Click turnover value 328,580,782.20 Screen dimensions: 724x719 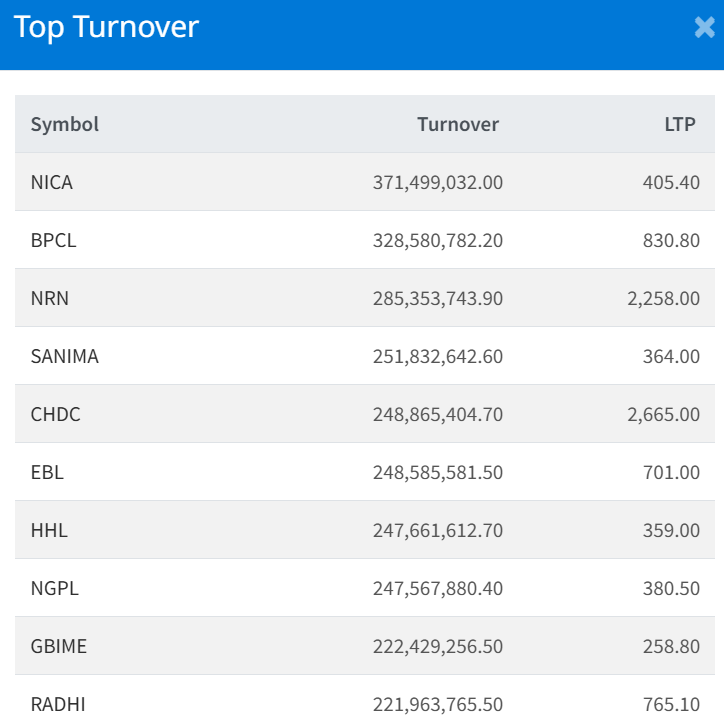point(438,241)
